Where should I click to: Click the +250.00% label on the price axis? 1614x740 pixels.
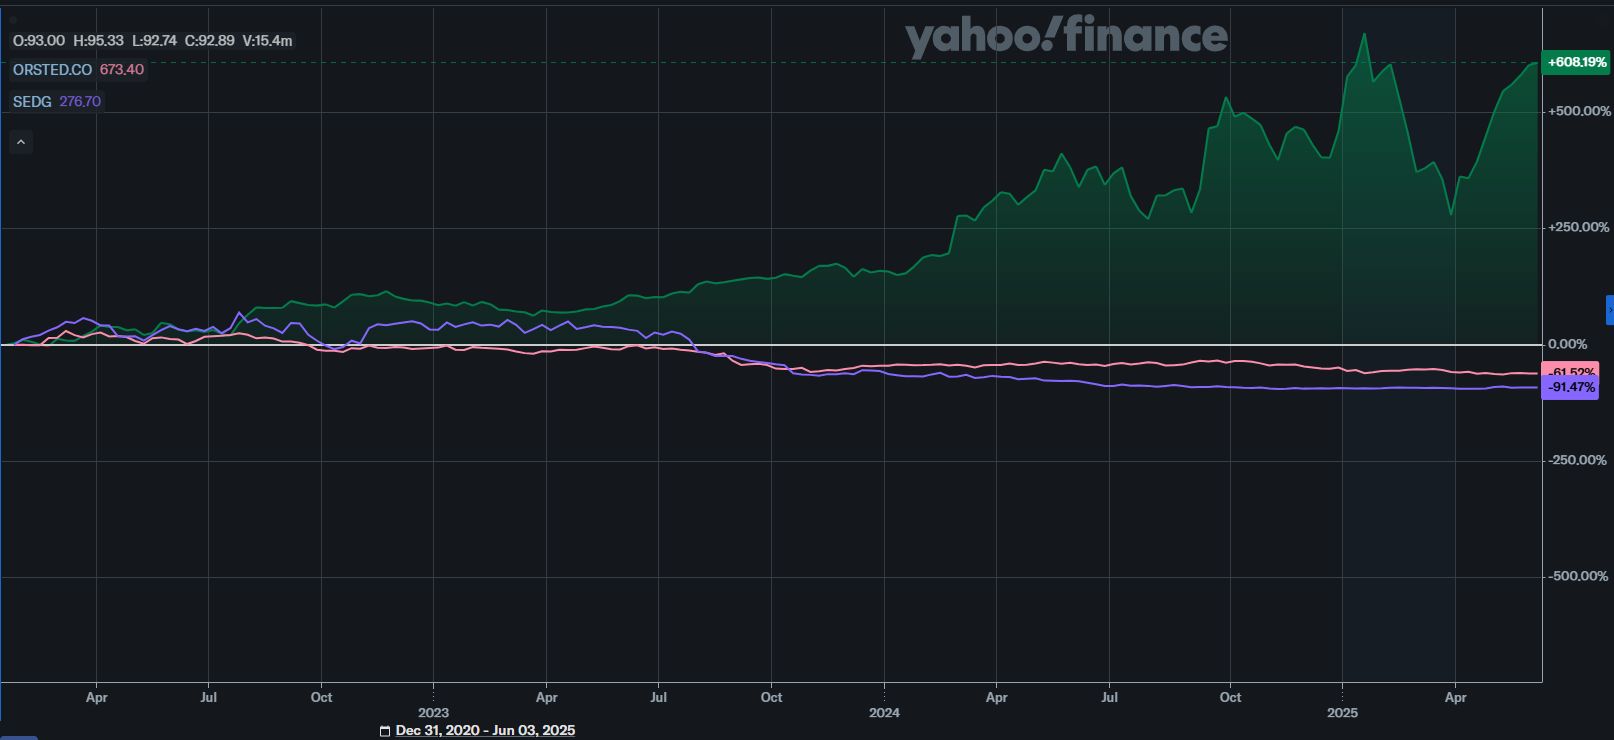point(1578,227)
